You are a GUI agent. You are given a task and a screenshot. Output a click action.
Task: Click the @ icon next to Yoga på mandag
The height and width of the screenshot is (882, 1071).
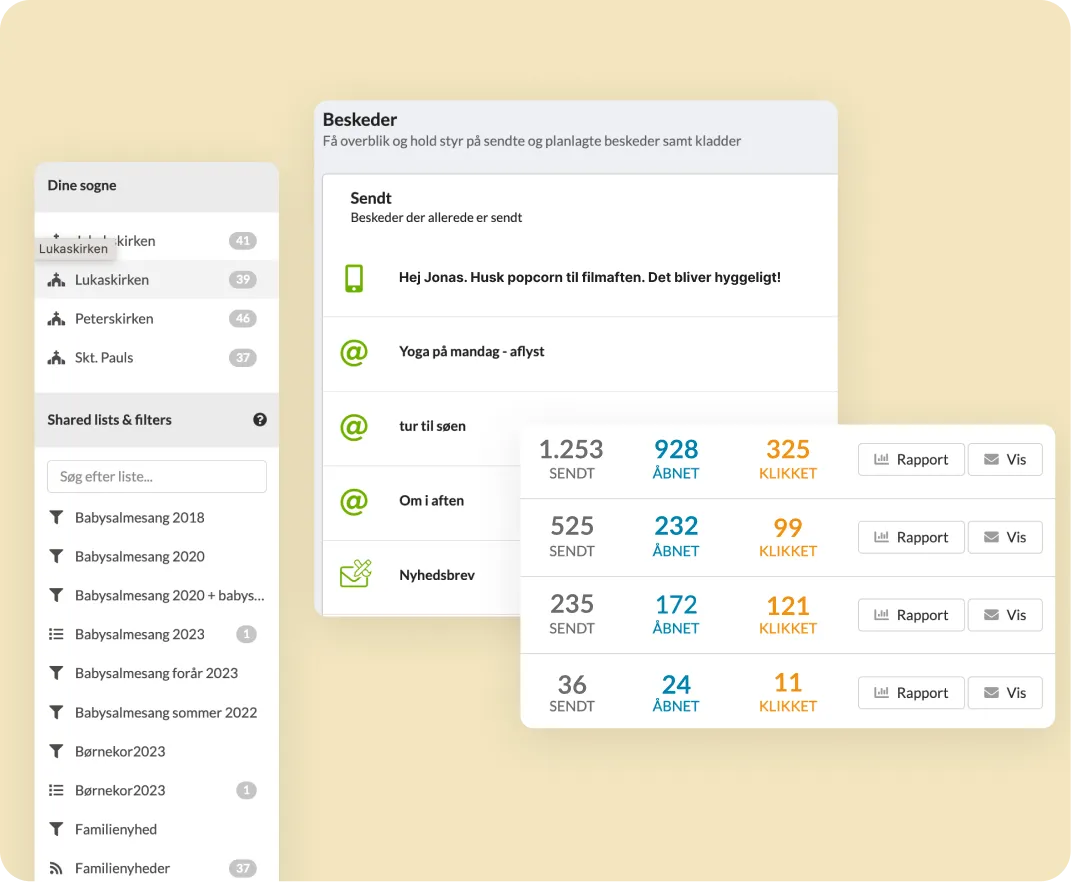pyautogui.click(x=354, y=353)
